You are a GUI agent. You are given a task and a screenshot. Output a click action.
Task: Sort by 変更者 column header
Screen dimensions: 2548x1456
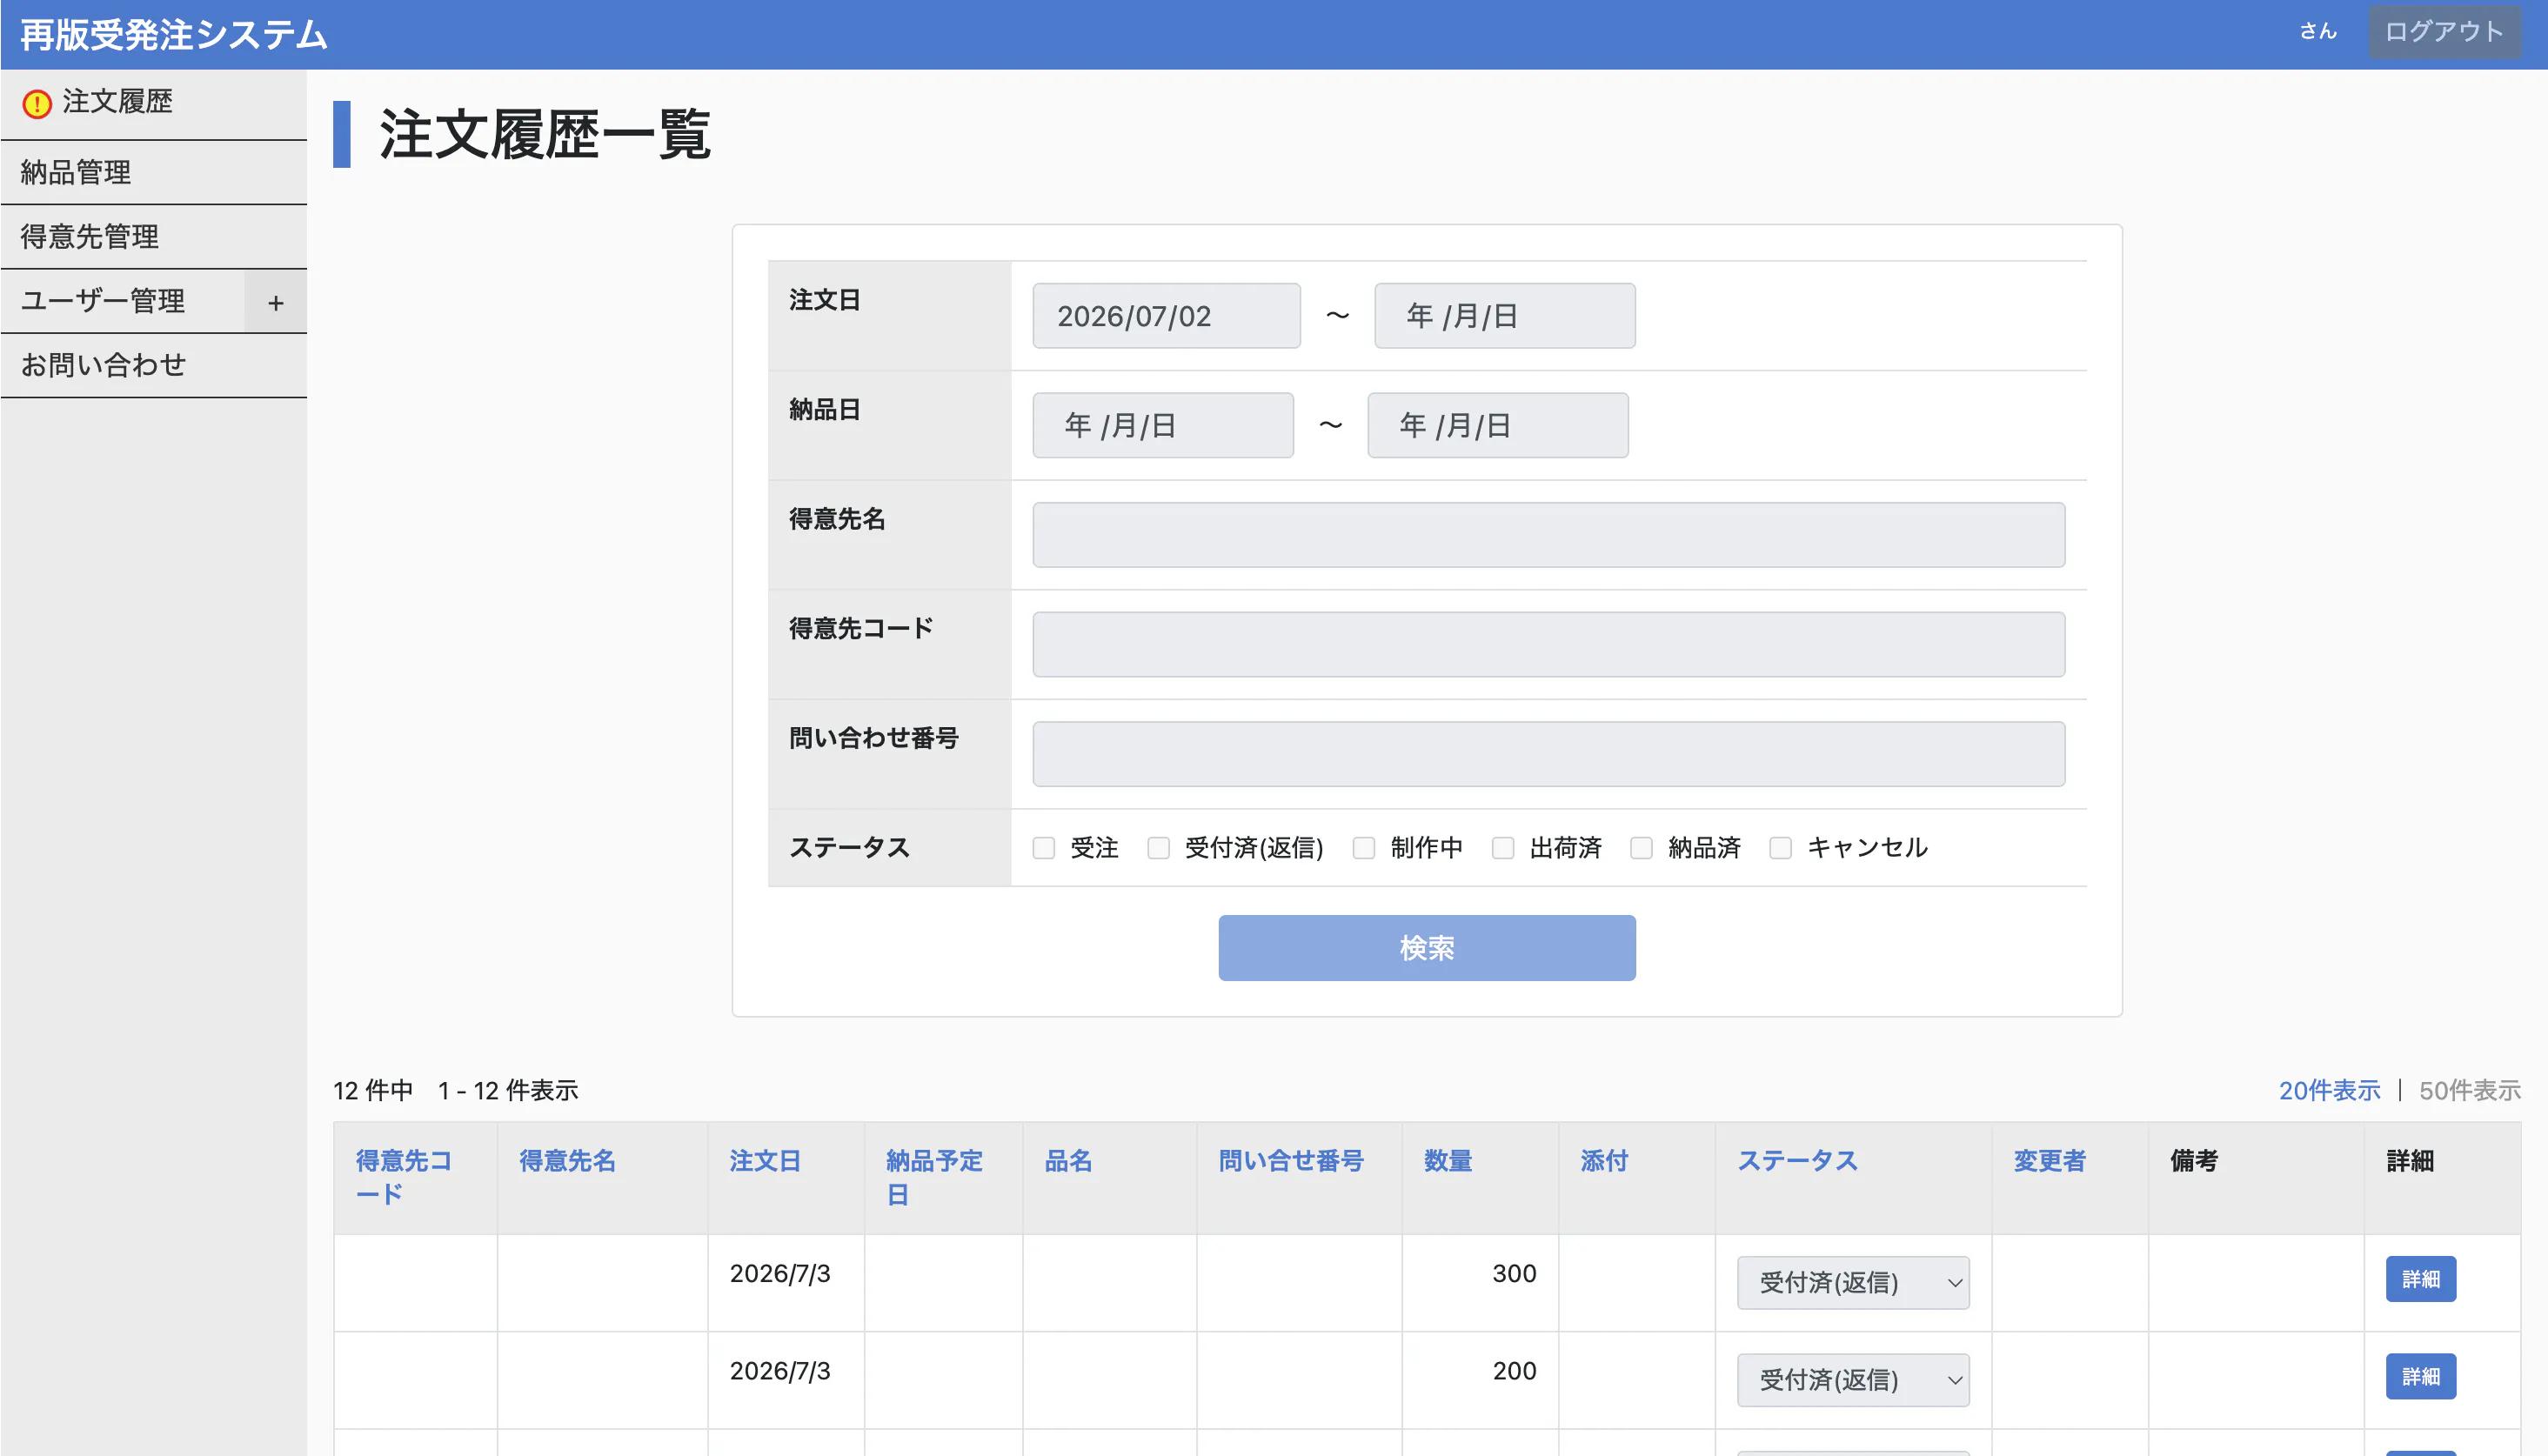point(2049,1161)
